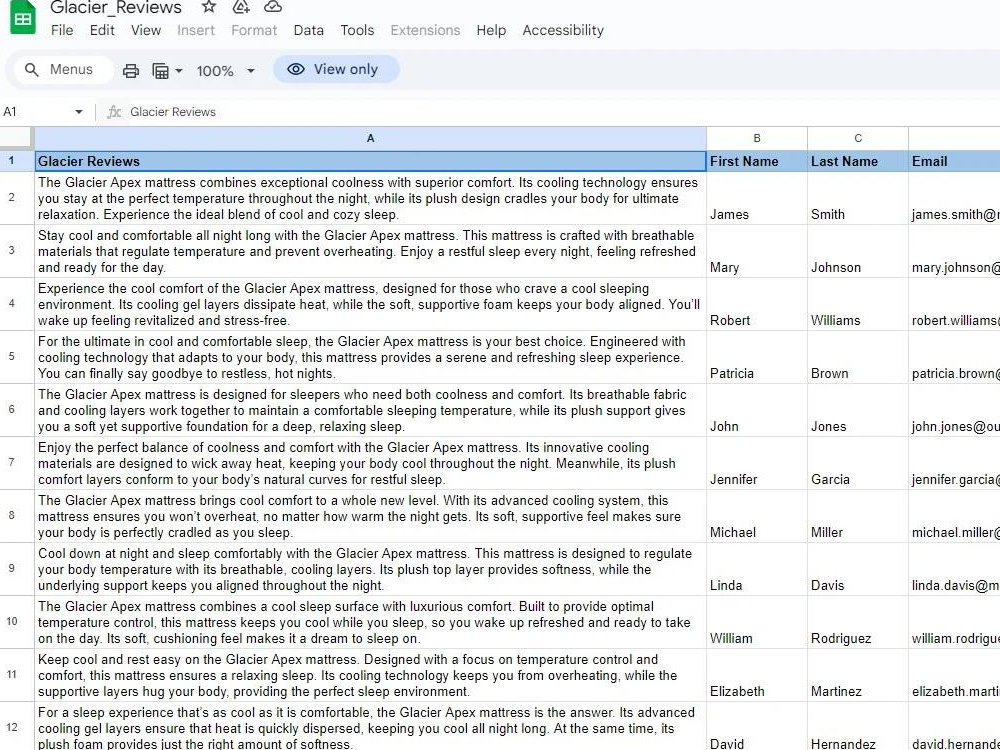Click the cell containing Smith
1000x750 pixels.
click(x=858, y=198)
